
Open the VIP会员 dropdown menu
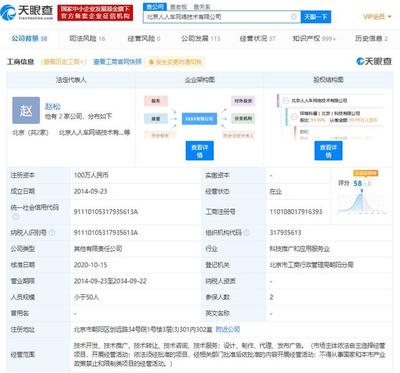[377, 16]
